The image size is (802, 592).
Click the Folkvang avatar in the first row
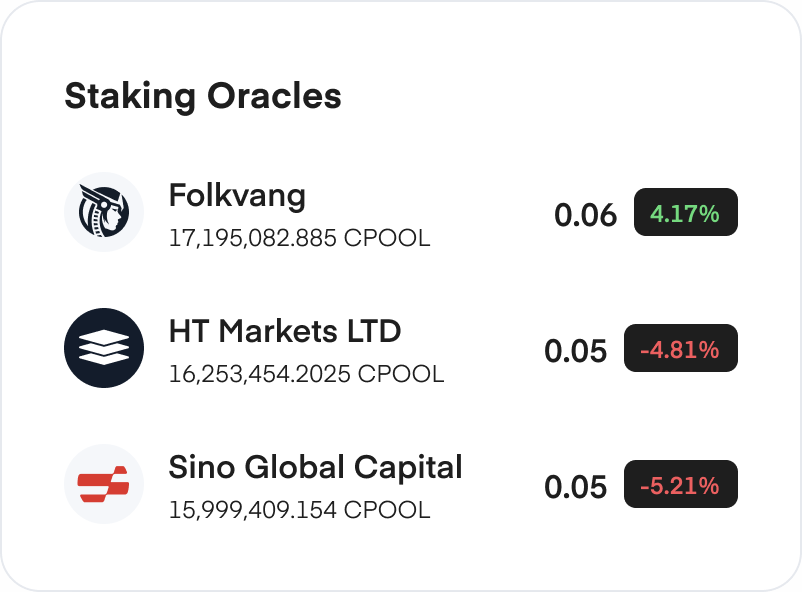[104, 212]
